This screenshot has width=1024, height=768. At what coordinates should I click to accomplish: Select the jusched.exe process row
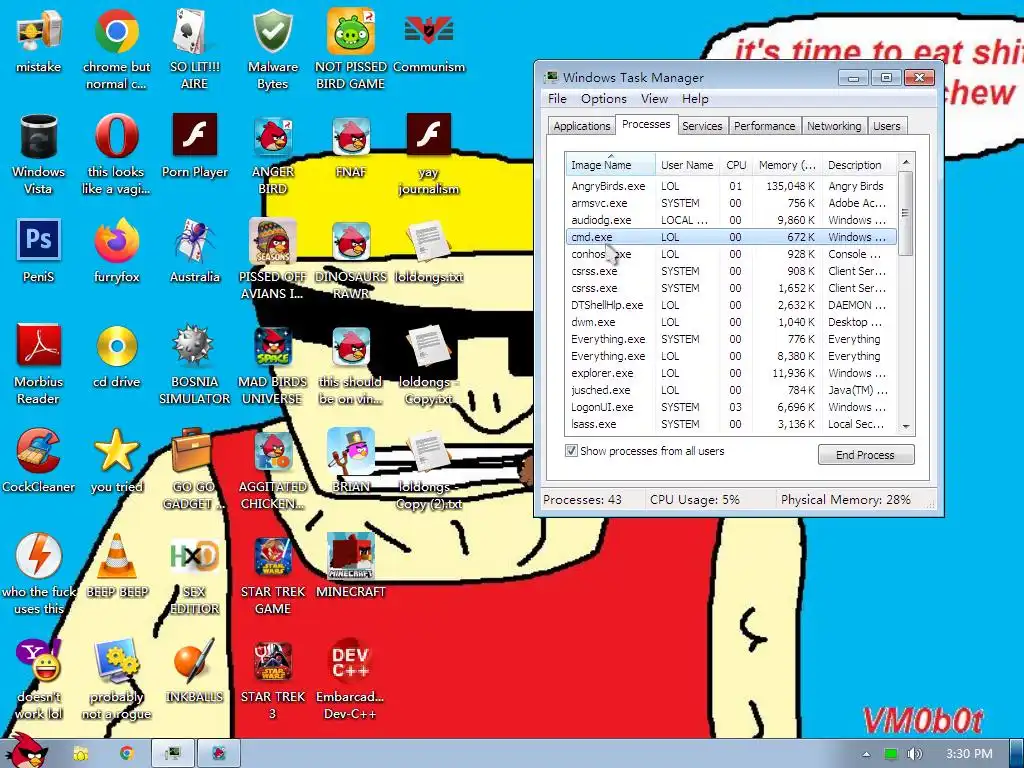click(x=731, y=390)
